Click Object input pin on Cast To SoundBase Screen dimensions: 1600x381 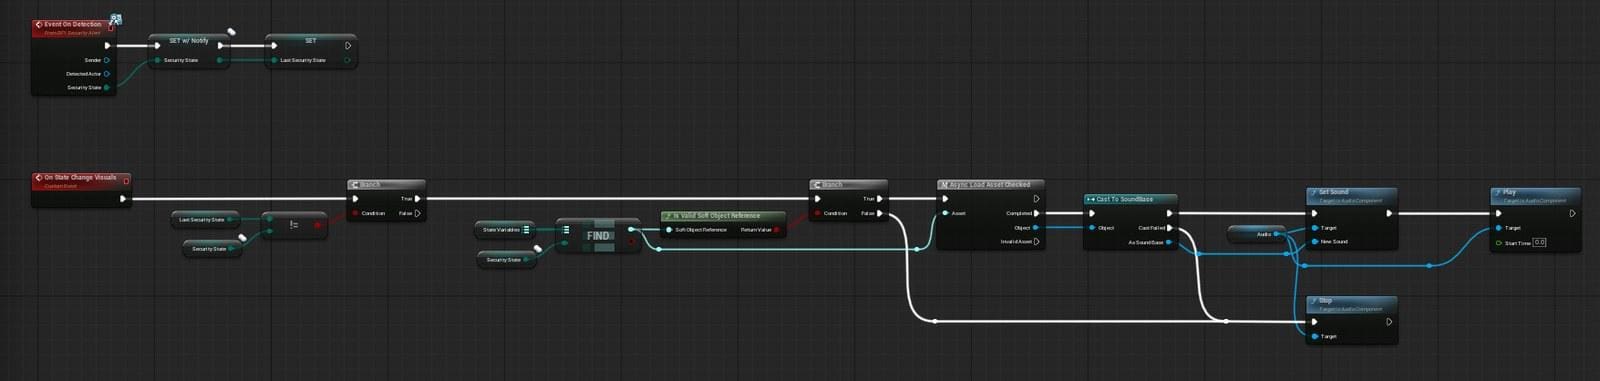pyautogui.click(x=1092, y=228)
